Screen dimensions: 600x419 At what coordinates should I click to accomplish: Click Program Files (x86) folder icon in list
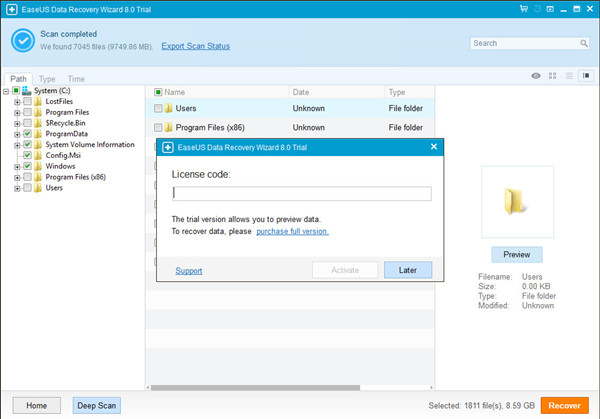pos(168,127)
